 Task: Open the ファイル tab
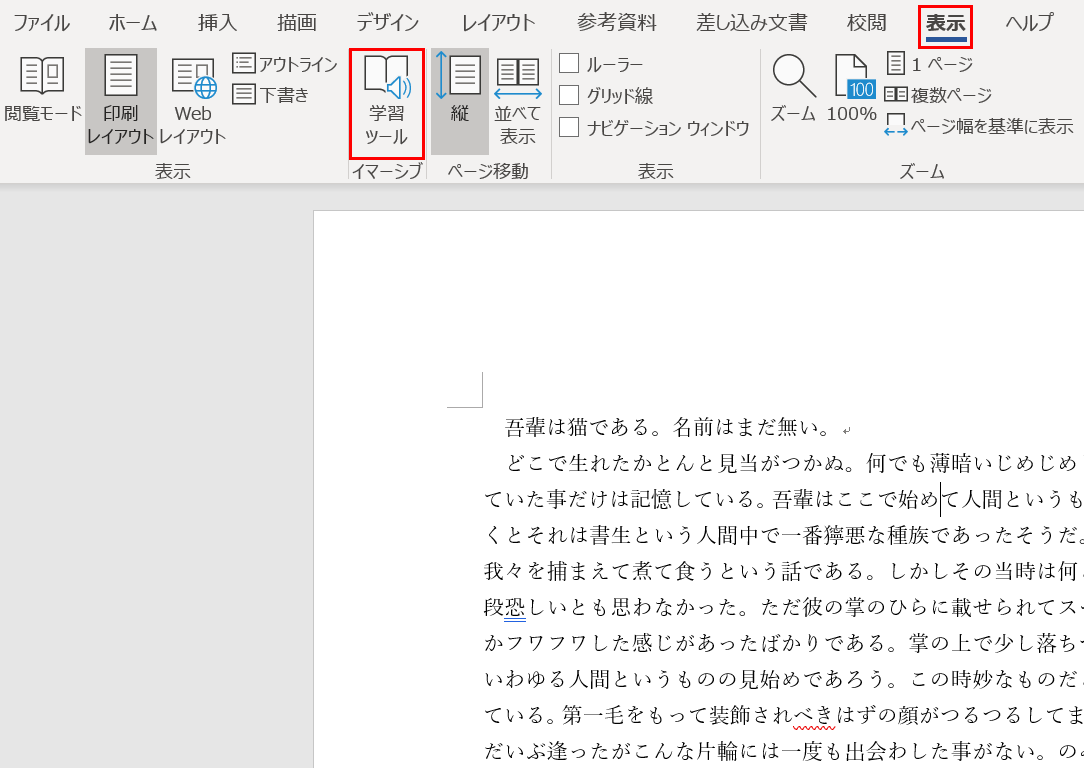coord(41,23)
